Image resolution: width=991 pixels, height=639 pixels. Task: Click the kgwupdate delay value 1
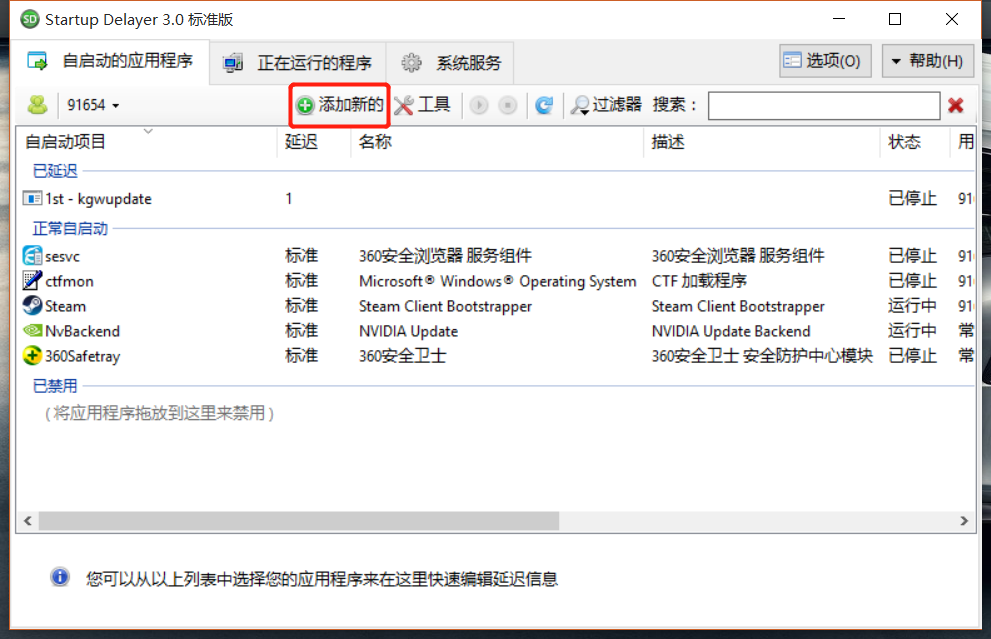[x=289, y=198]
